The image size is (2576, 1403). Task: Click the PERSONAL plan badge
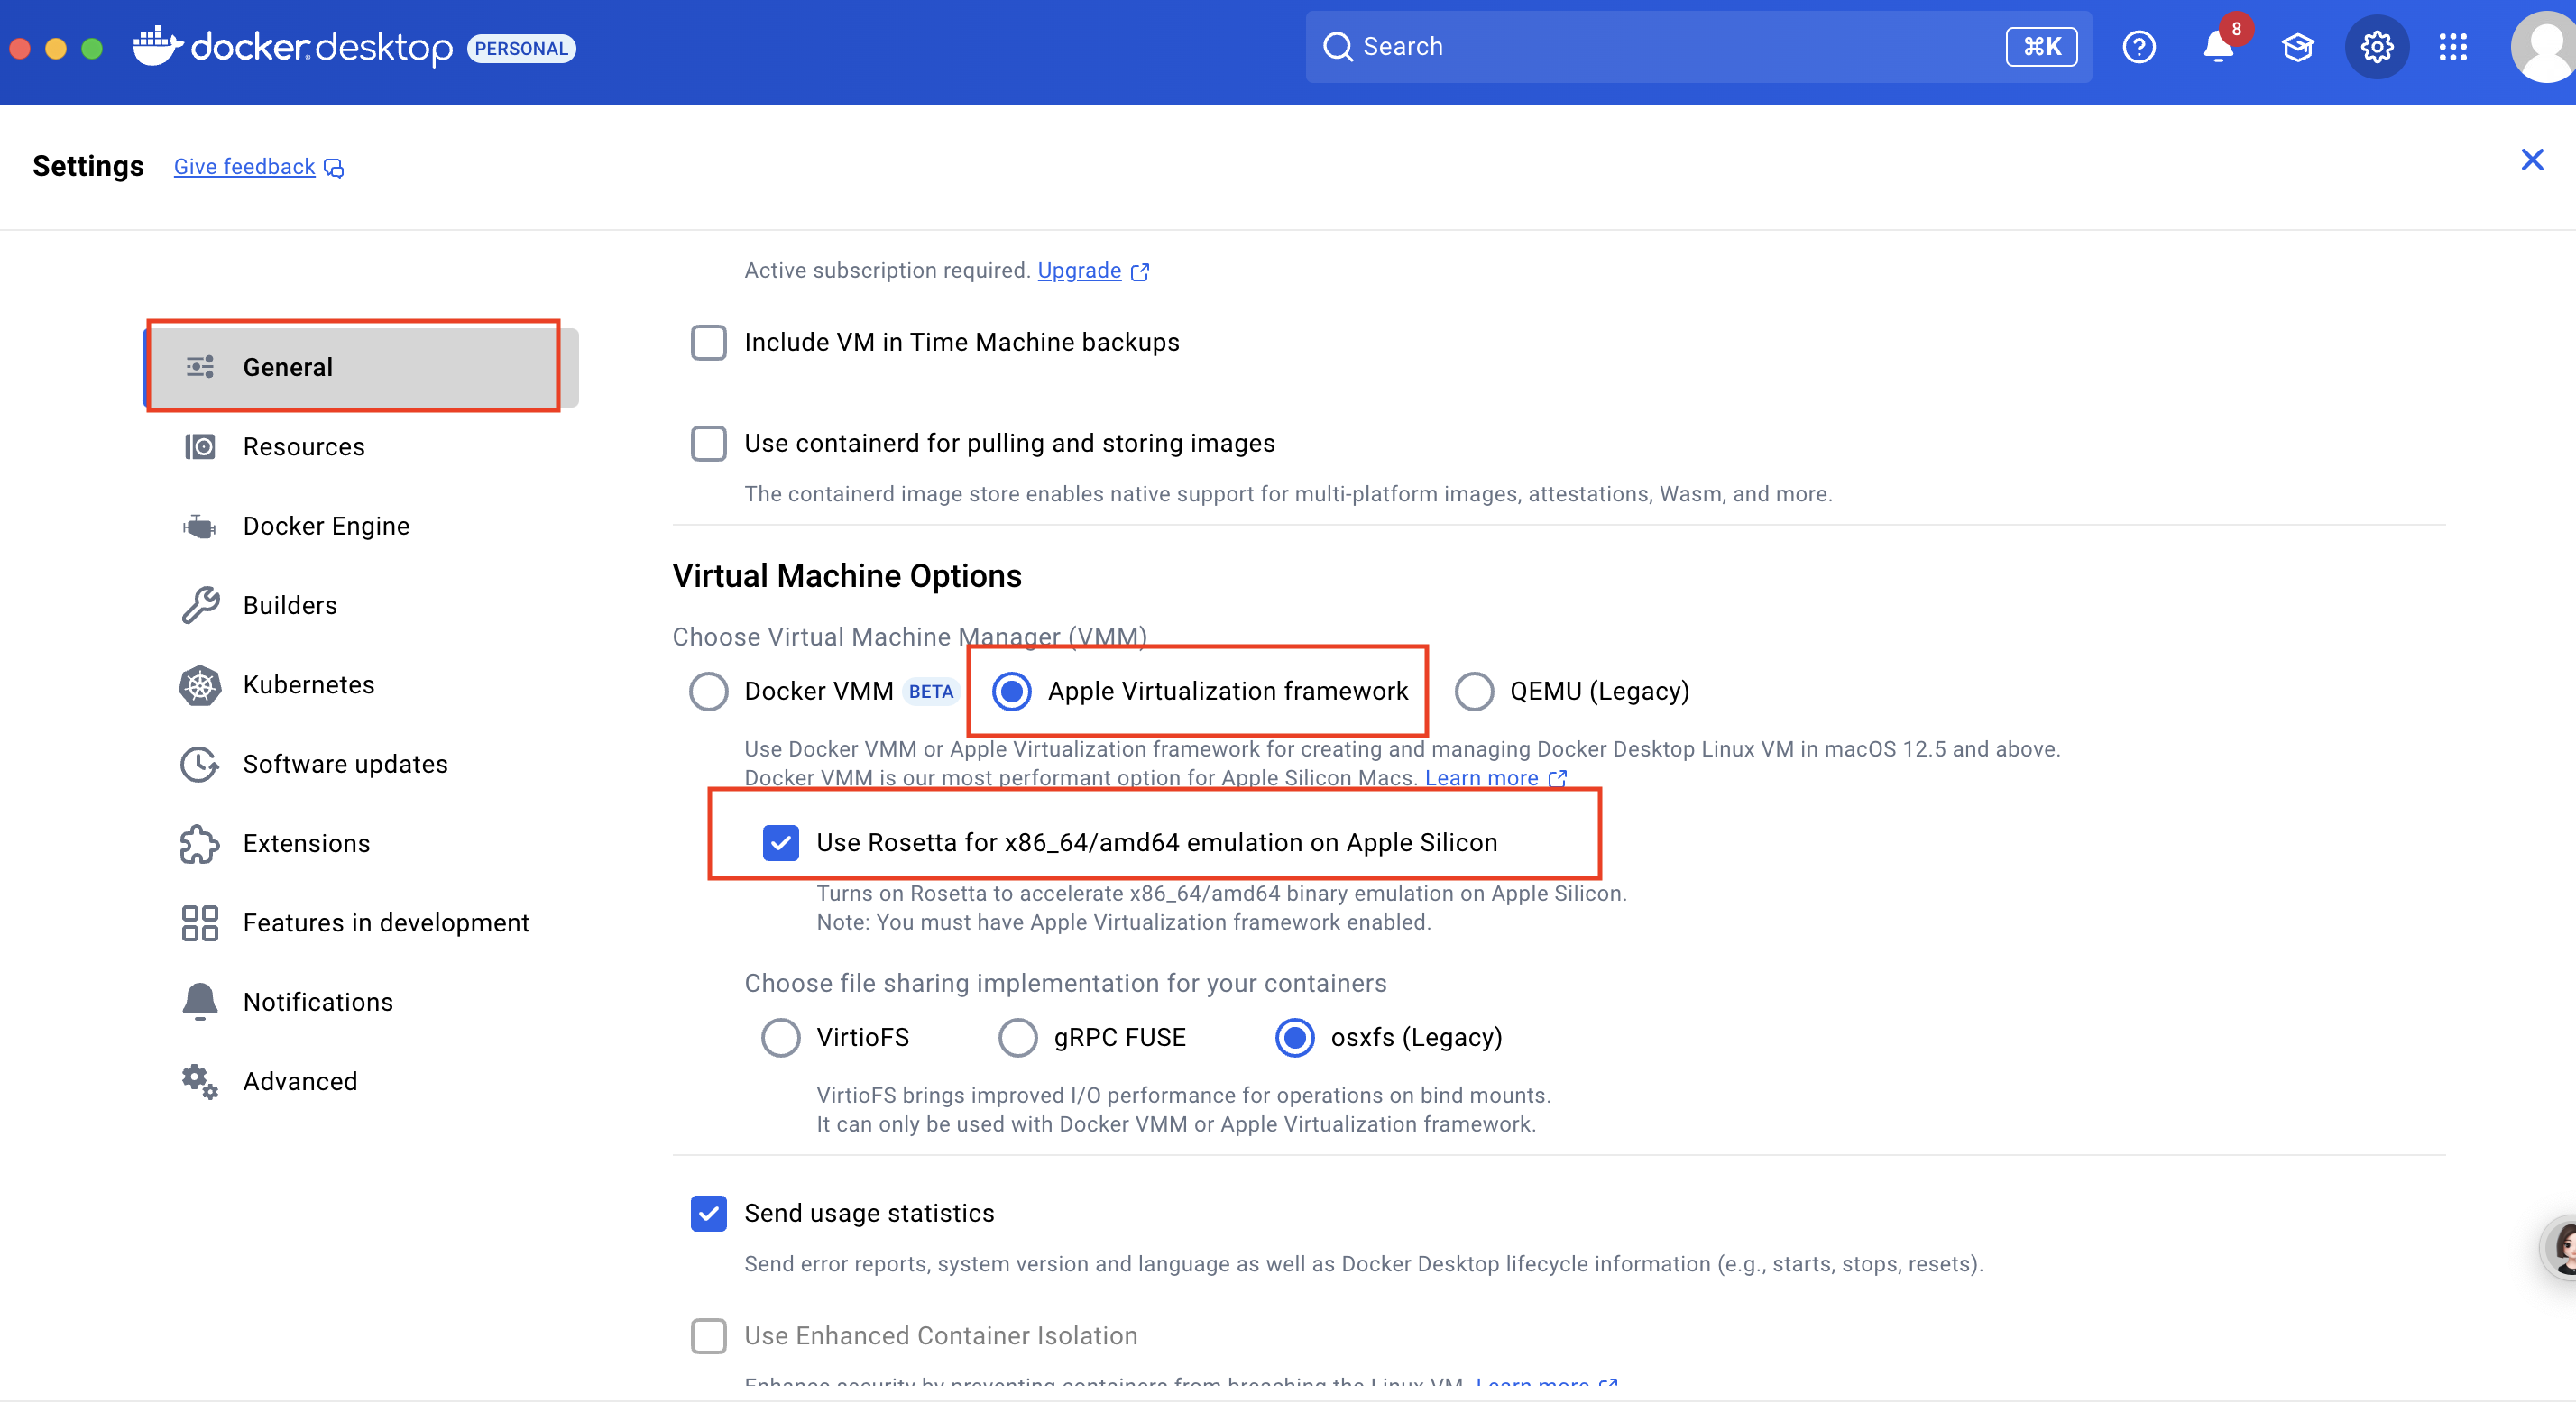(x=521, y=48)
